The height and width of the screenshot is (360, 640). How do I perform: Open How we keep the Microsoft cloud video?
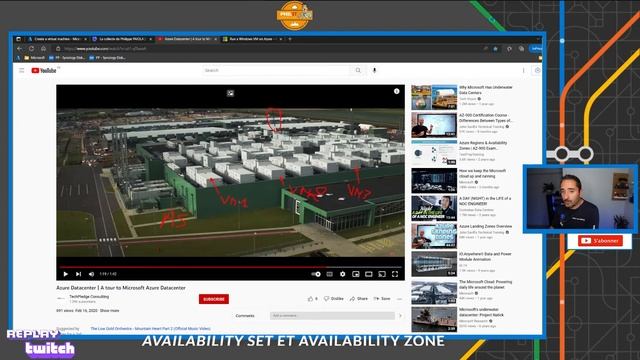[x=482, y=173]
